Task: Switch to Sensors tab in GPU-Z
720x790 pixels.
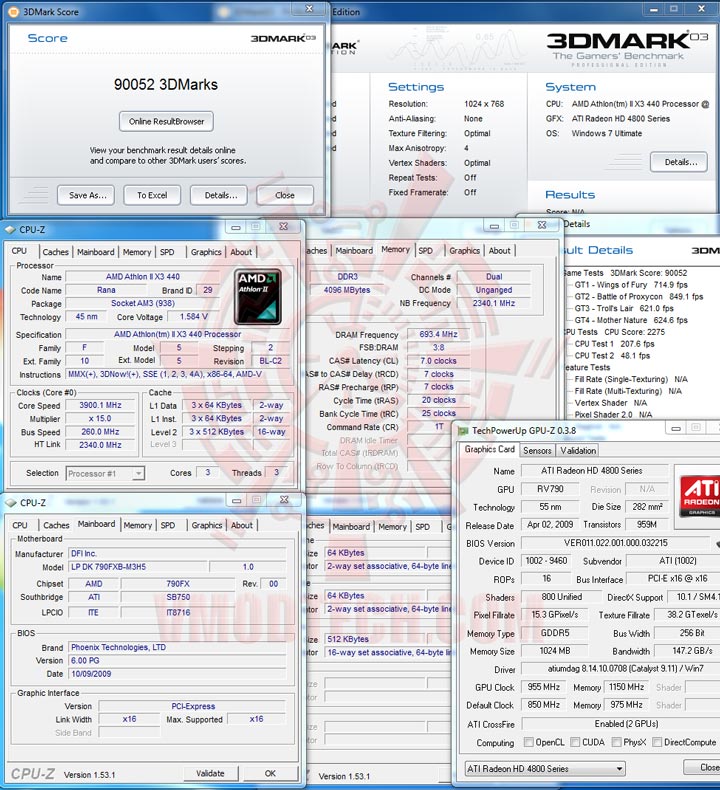Action: 537,450
